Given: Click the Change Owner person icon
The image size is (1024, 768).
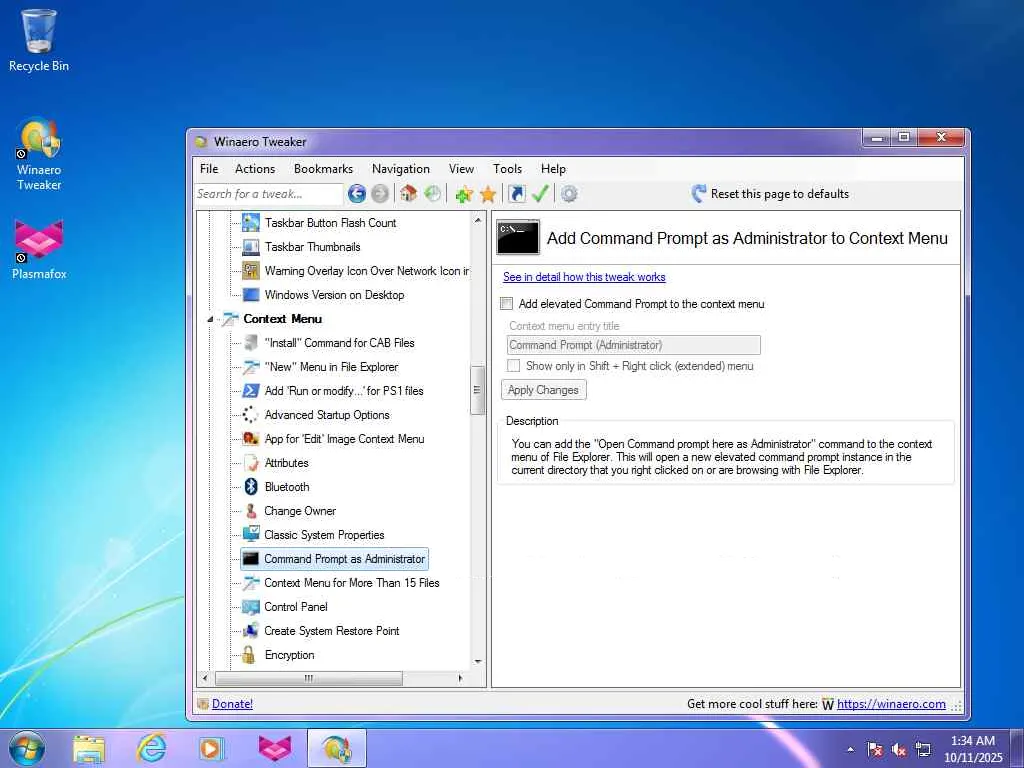Looking at the screenshot, I should coord(251,511).
